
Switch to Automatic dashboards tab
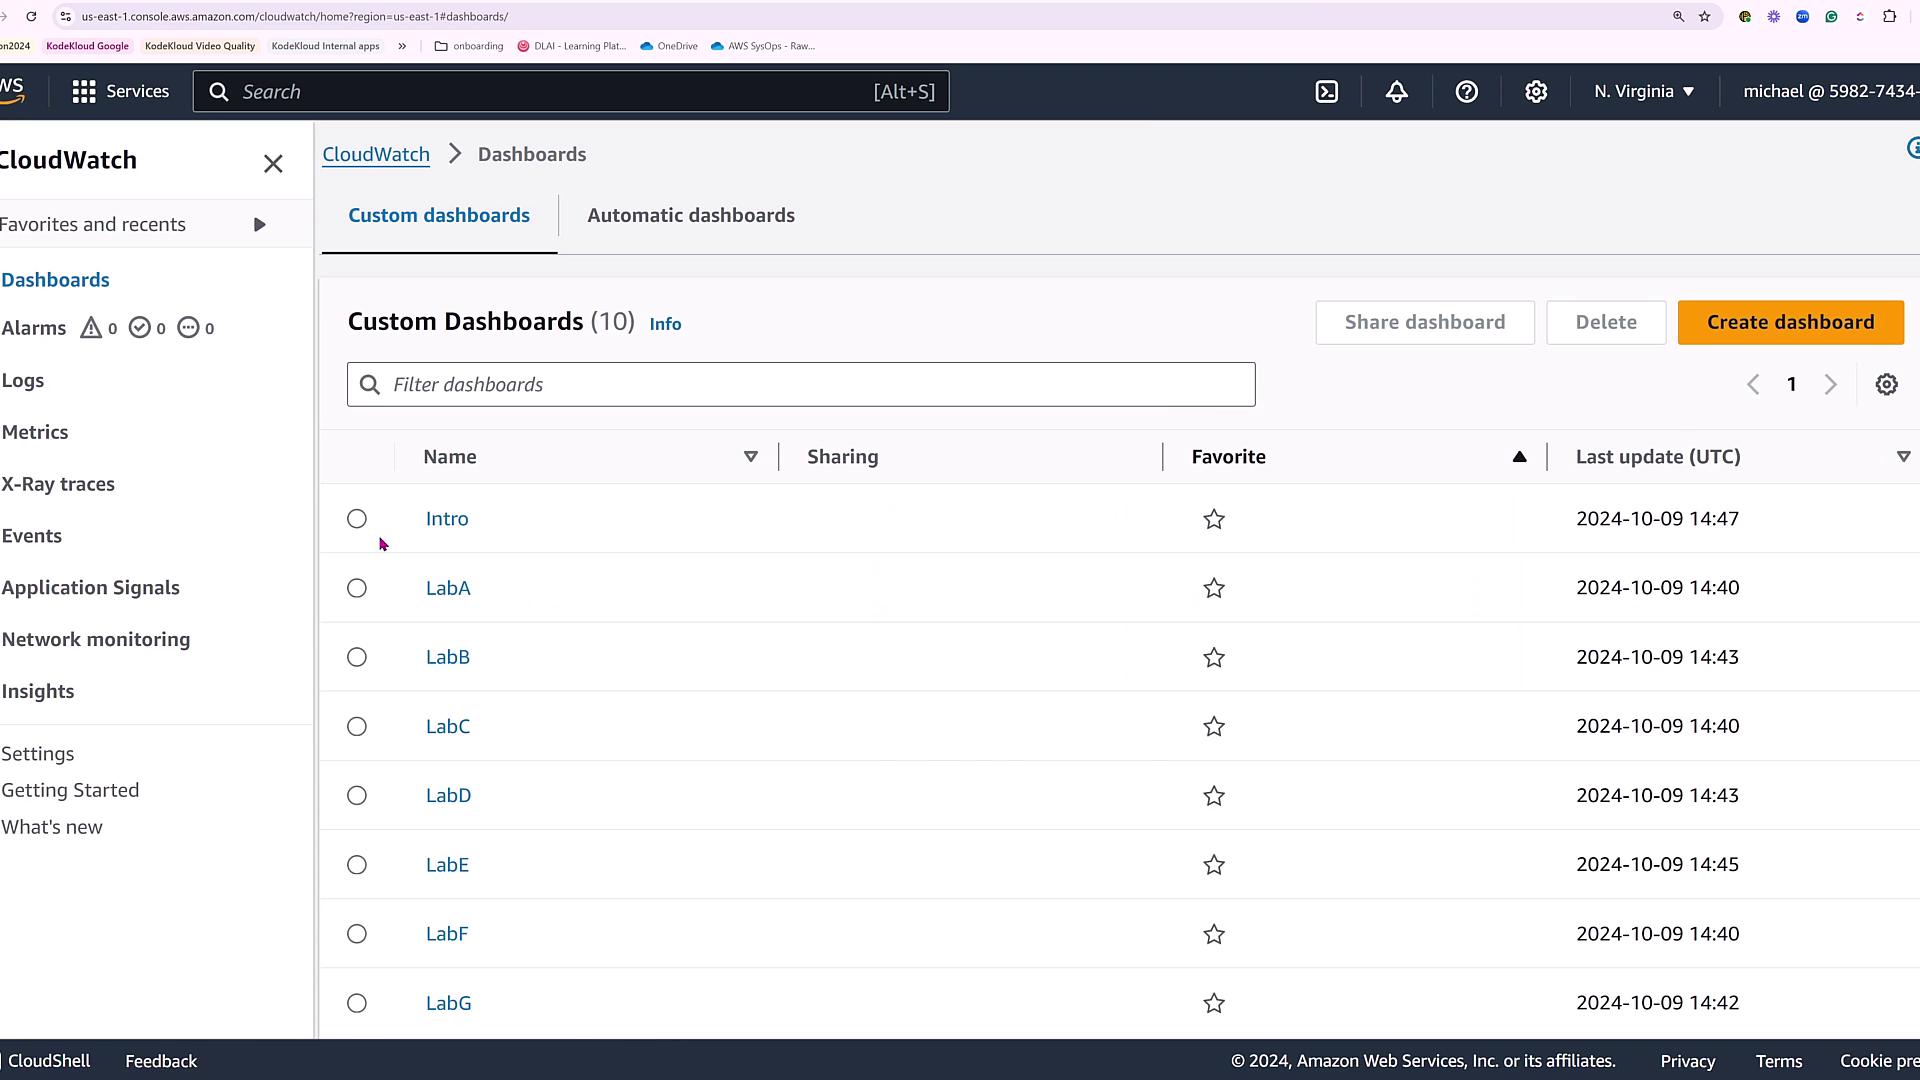click(691, 216)
